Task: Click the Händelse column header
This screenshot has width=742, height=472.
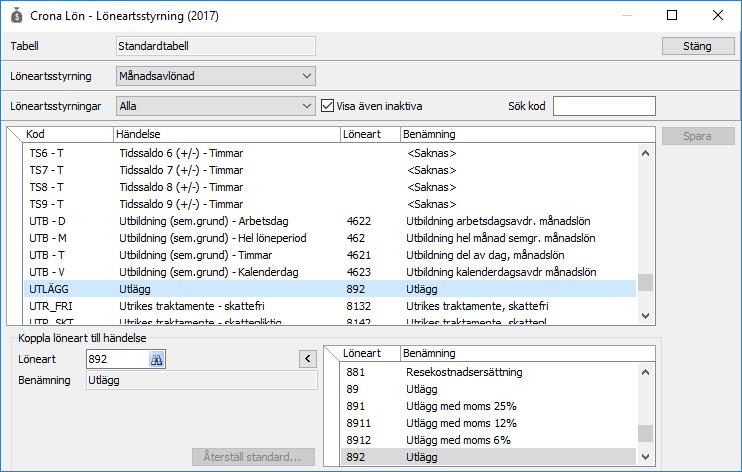Action: [227, 134]
